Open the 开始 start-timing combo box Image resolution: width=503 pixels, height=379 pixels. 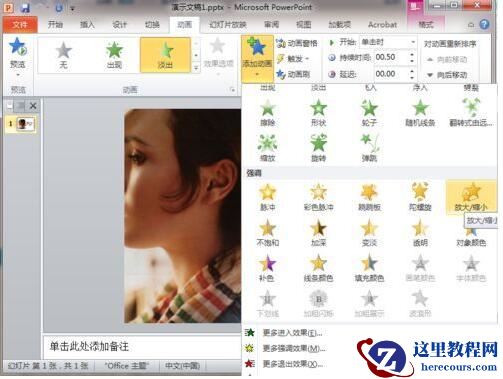pos(388,42)
